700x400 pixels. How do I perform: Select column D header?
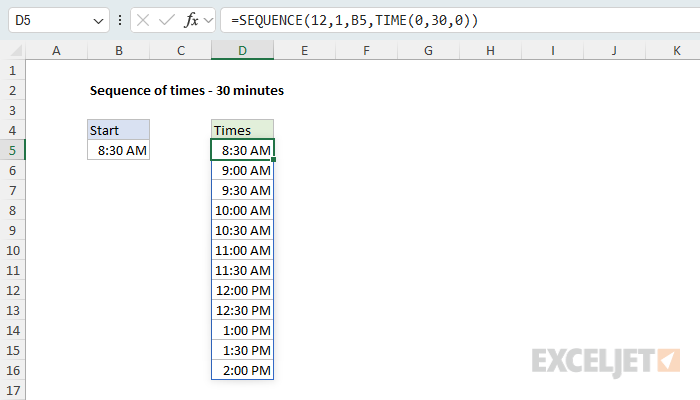tap(242, 50)
